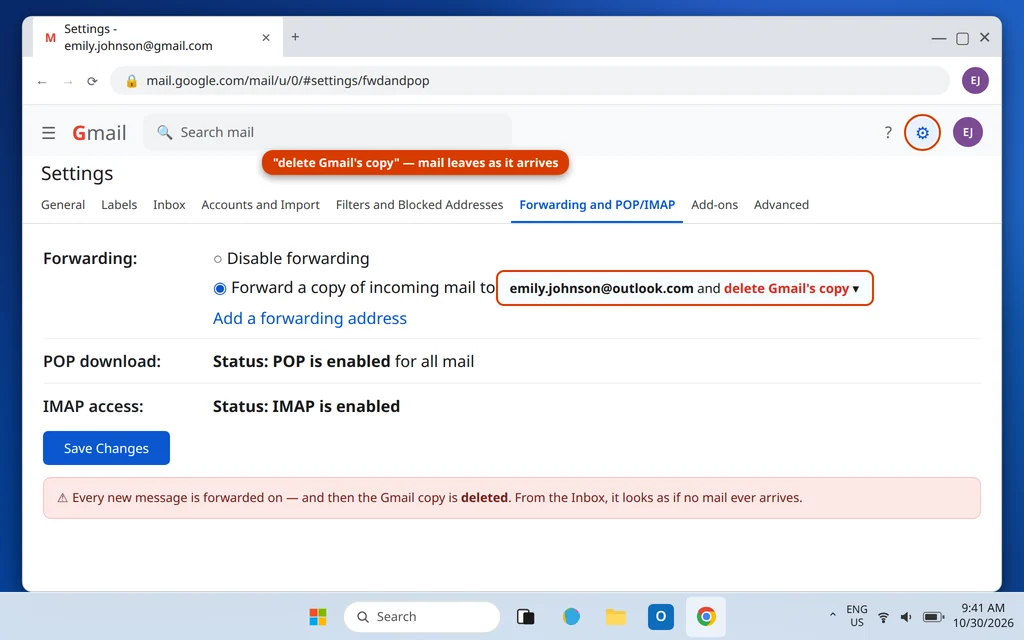Viewport: 1024px width, 640px height.
Task: Click the Settings browser tab title
Action: [138, 37]
